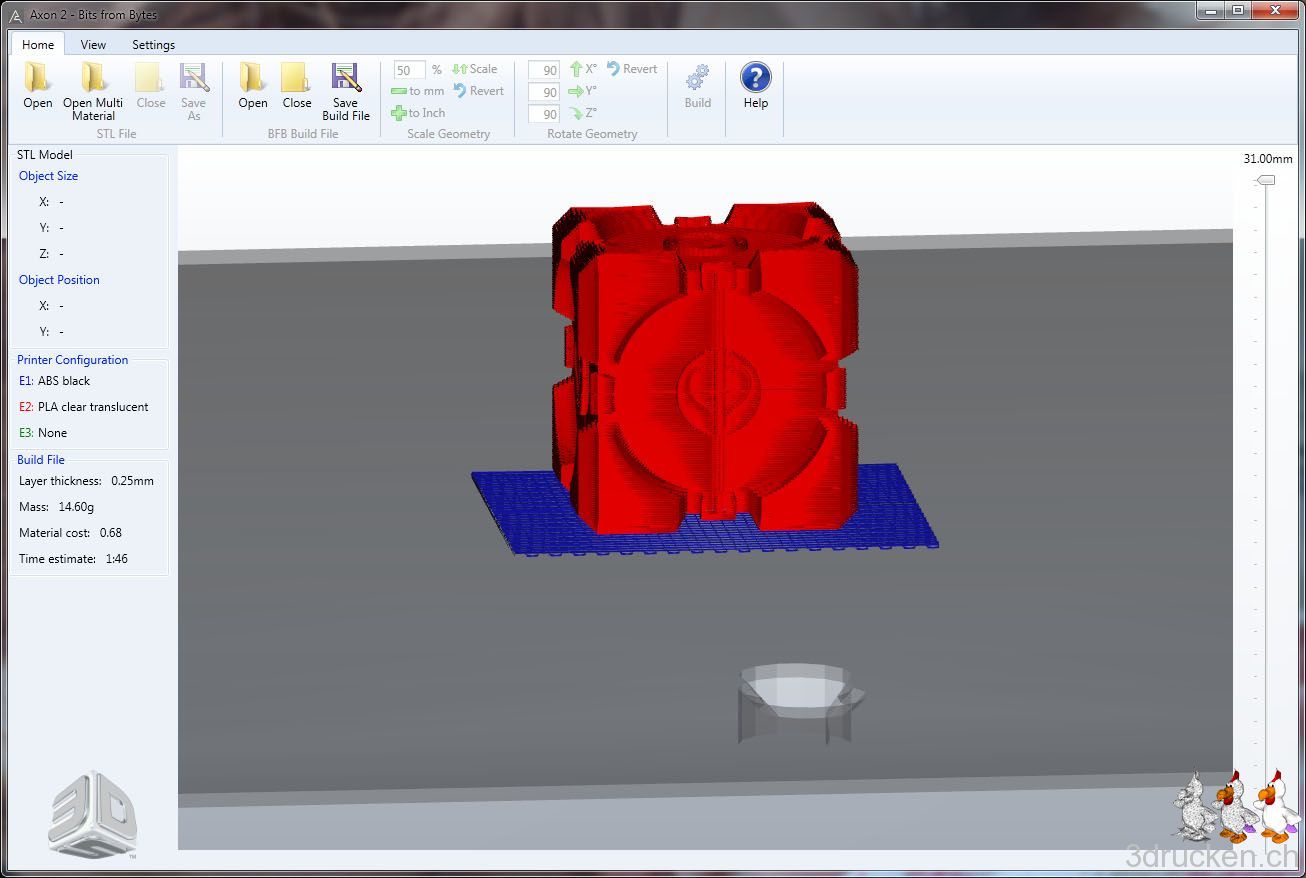Click the Mass 14.60g value
This screenshot has height=878, width=1306.
[76, 507]
